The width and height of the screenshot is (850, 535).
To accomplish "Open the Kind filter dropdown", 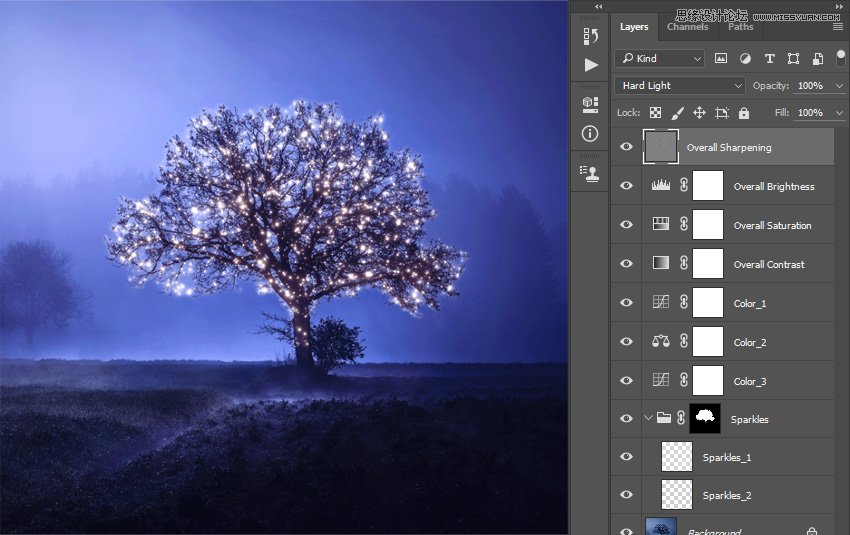I will coord(660,59).
